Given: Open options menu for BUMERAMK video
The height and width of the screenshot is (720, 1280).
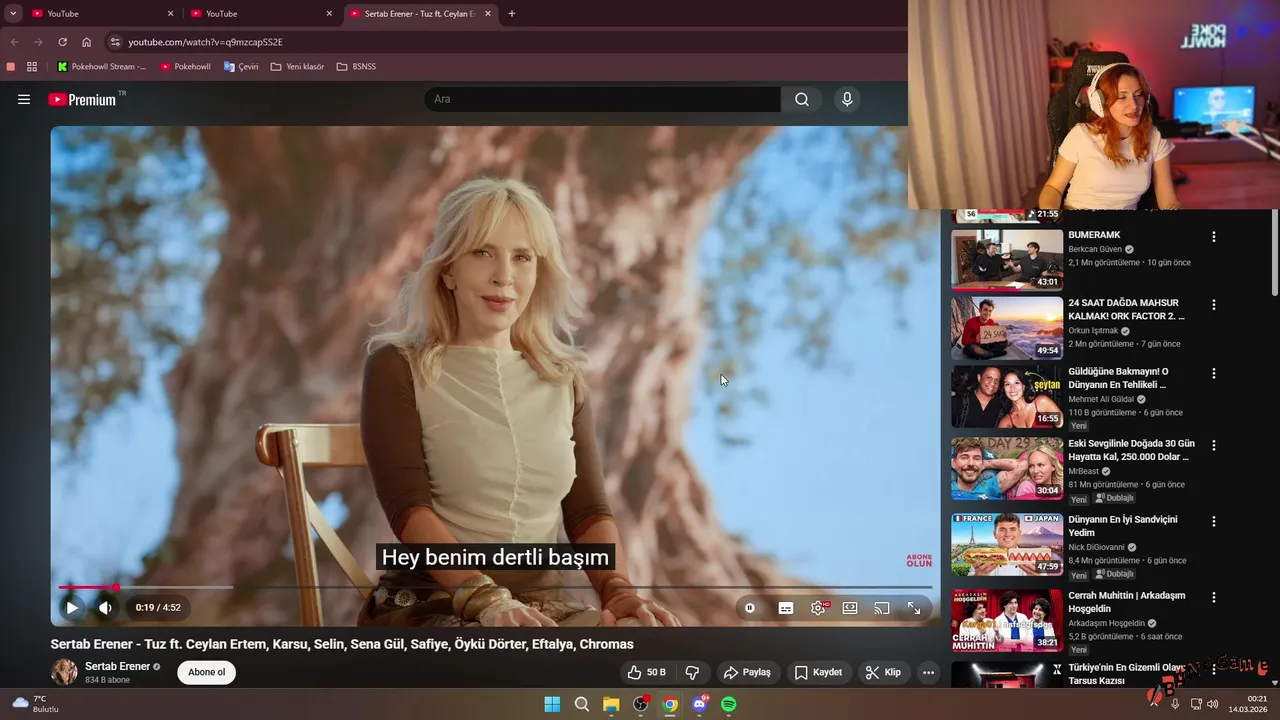Looking at the screenshot, I should 1214,237.
